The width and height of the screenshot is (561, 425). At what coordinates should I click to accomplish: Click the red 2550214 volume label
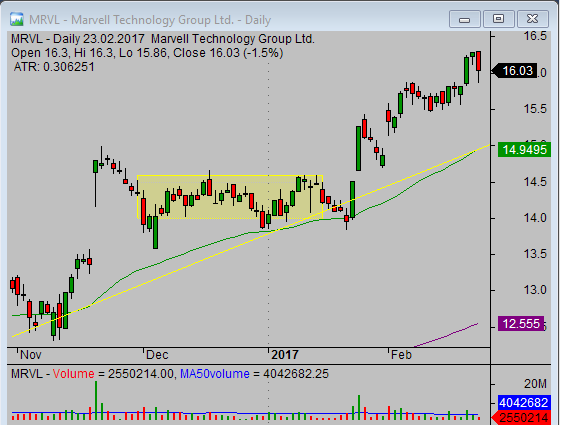click(522, 417)
